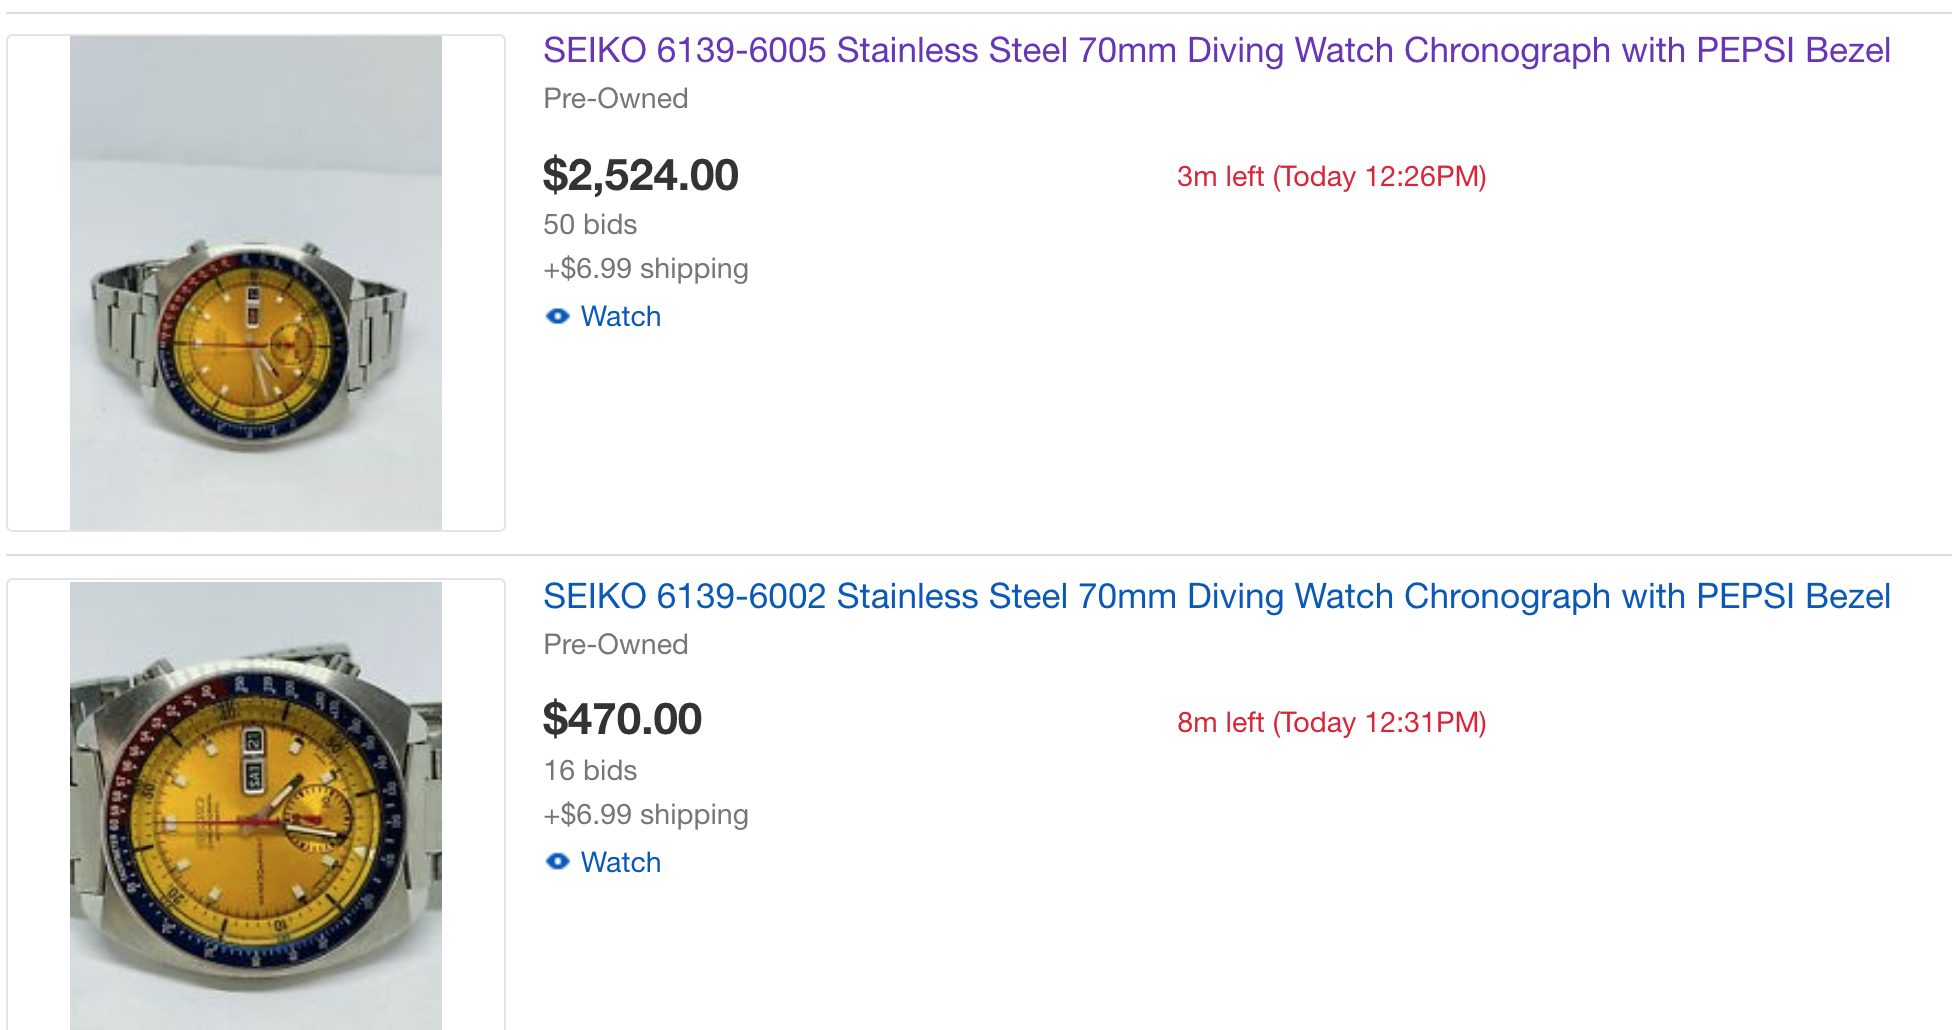Click the 8m left ending time
The height and width of the screenshot is (1030, 1952).
tap(1331, 723)
